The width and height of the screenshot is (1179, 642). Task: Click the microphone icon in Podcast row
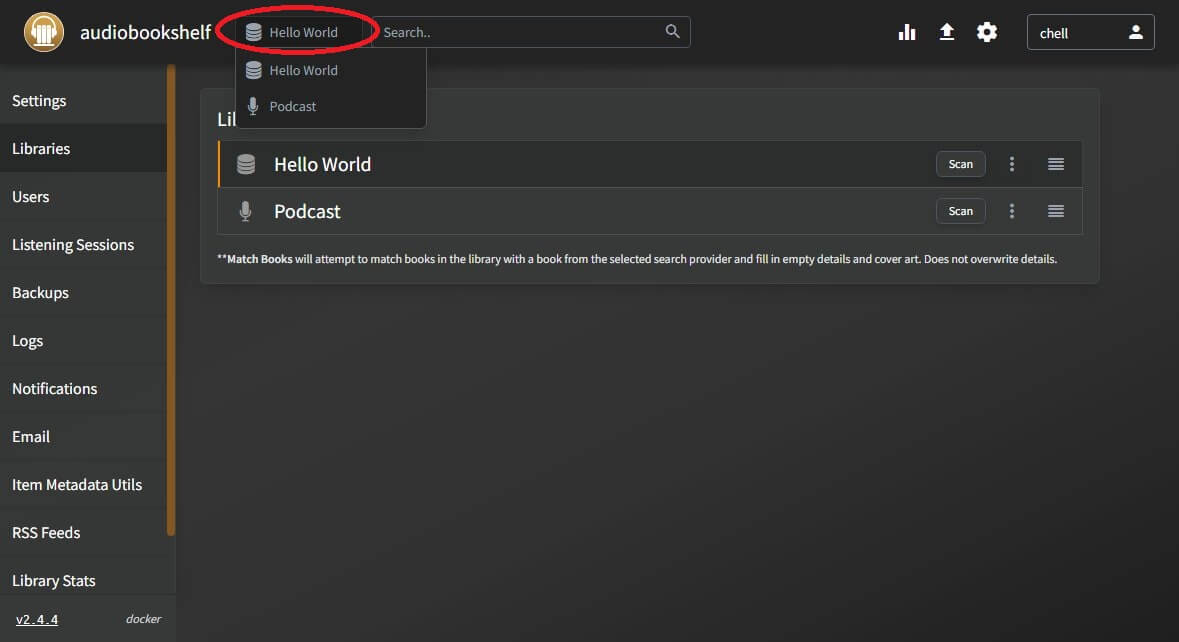tap(245, 211)
